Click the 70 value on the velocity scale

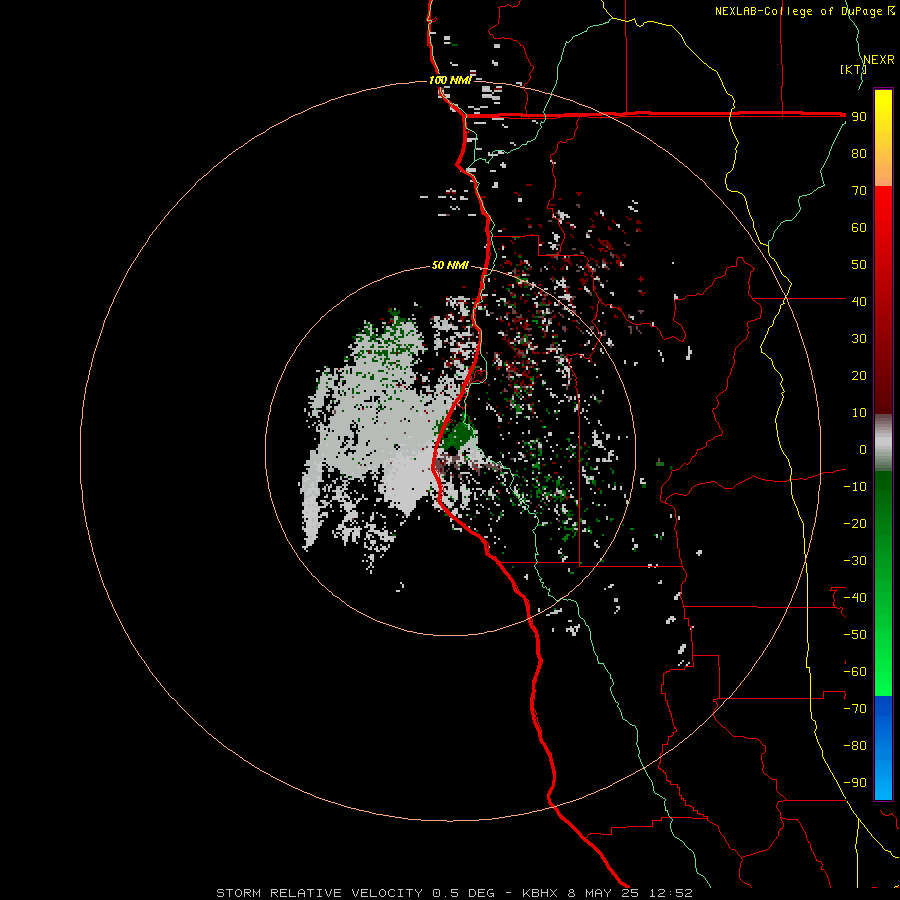tap(859, 191)
